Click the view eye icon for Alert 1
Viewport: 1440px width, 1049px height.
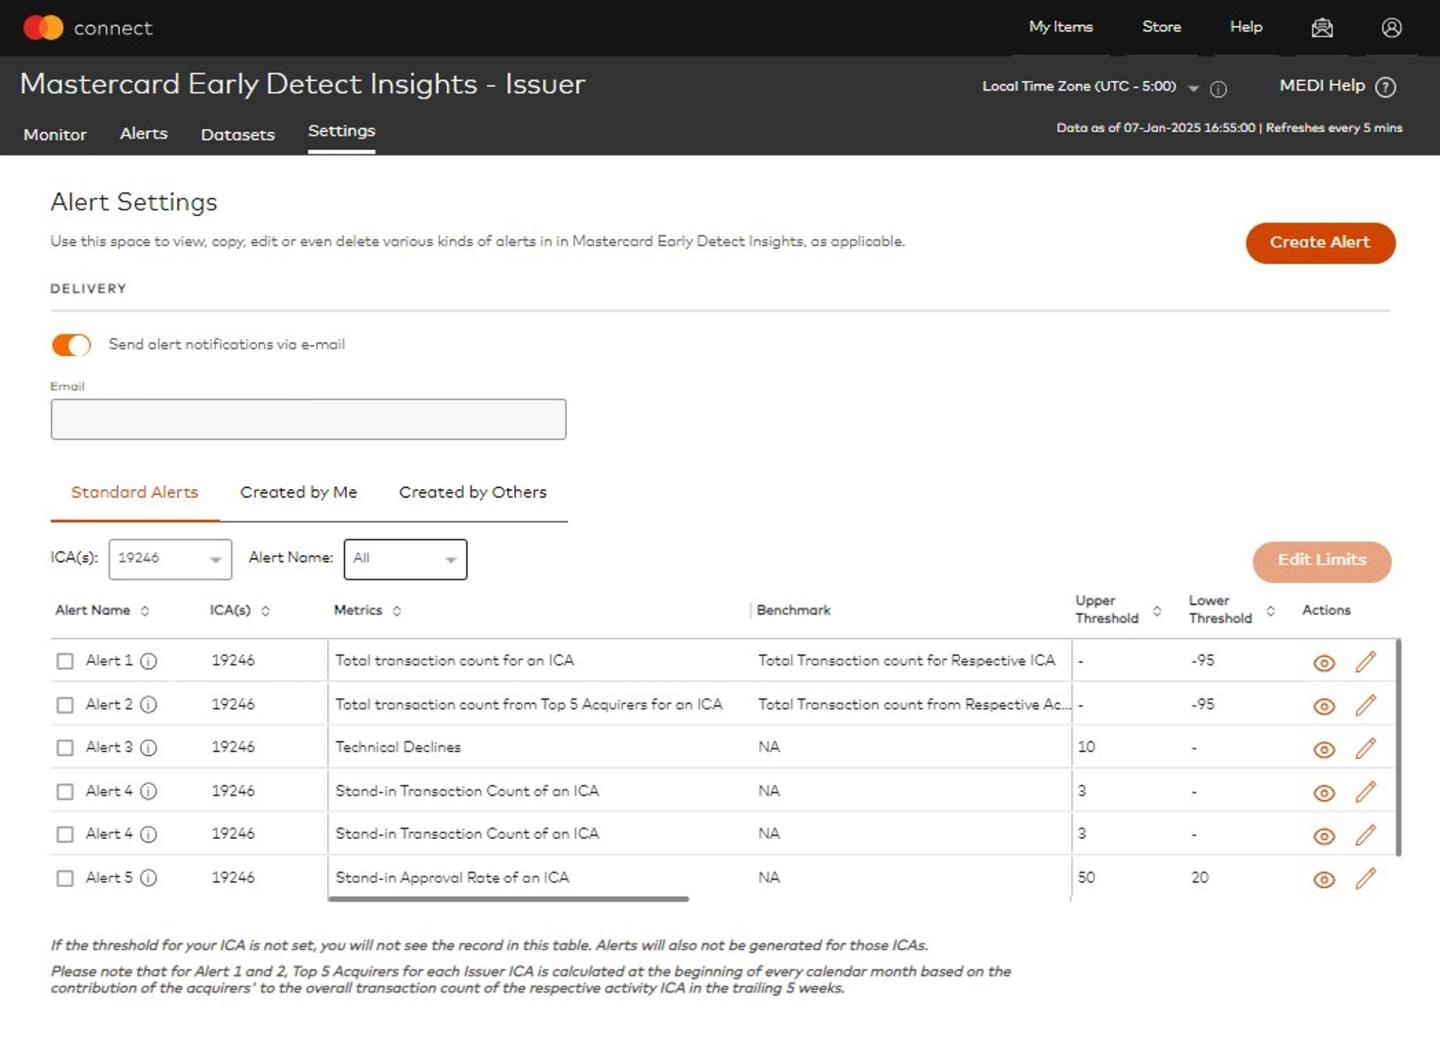click(x=1324, y=663)
